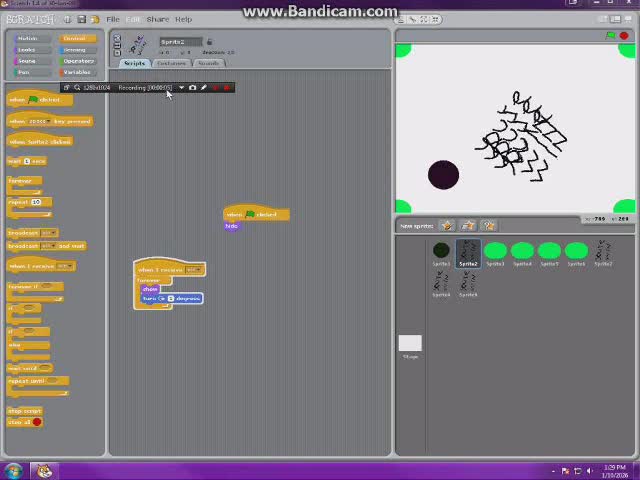Click the globe language icon in toolbar
The height and width of the screenshot is (480, 640).
coord(68,19)
